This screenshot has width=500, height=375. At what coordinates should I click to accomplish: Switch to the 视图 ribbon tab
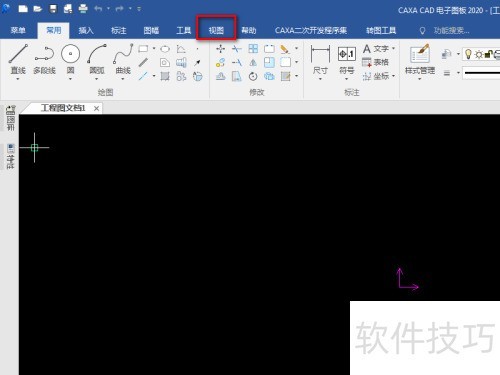pos(216,31)
